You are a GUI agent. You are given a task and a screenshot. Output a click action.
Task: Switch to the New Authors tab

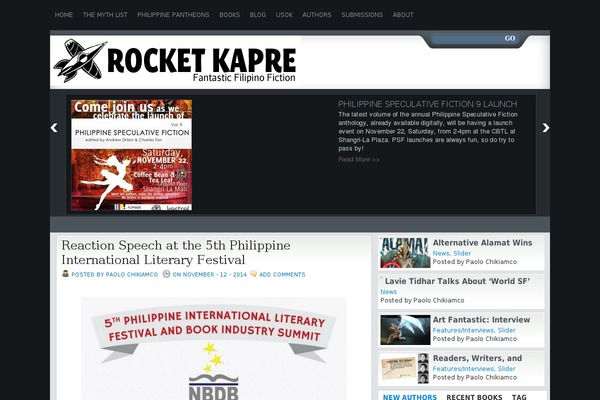(410, 397)
